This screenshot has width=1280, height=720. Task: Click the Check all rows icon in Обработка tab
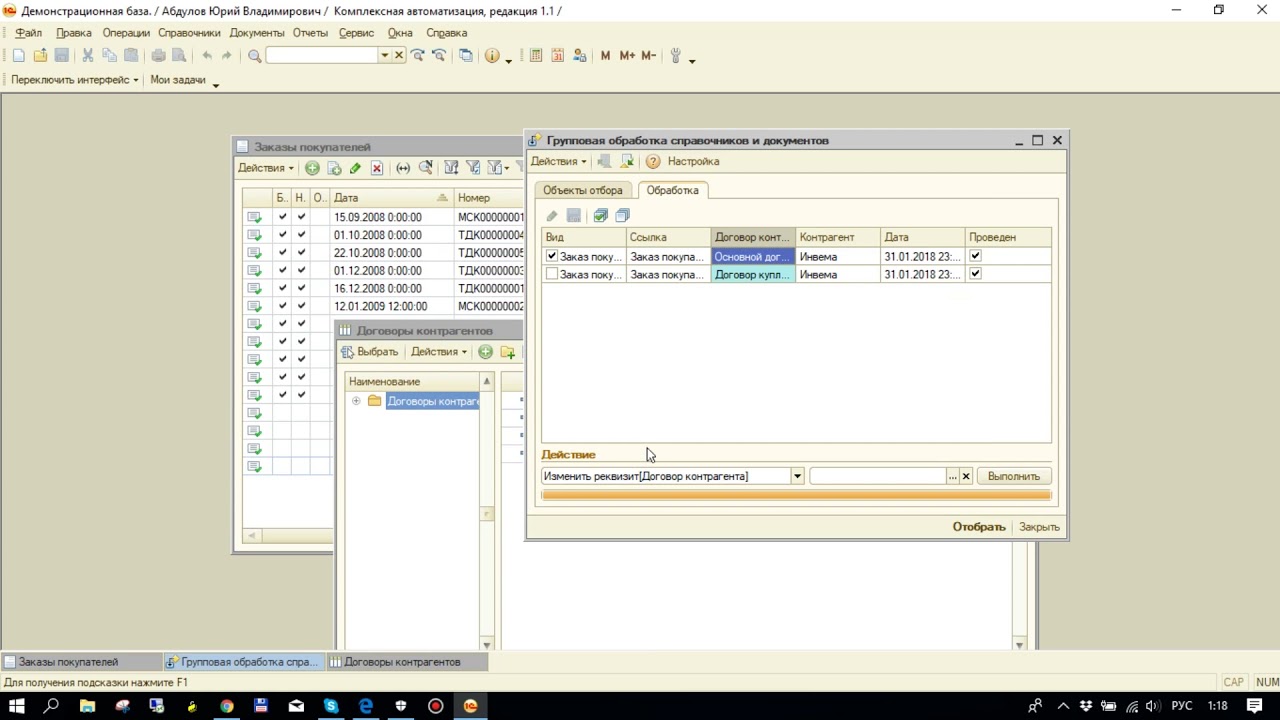pos(600,215)
